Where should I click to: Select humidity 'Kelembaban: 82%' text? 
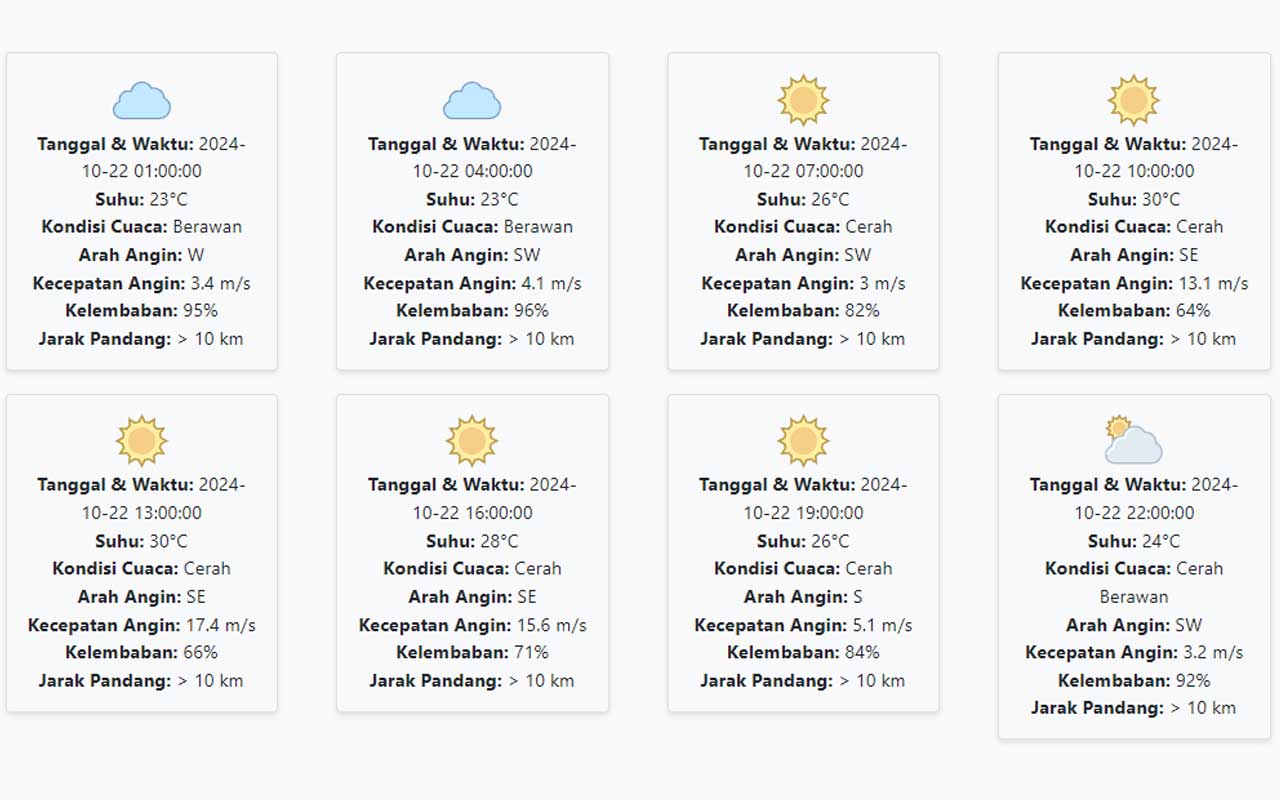click(x=803, y=310)
